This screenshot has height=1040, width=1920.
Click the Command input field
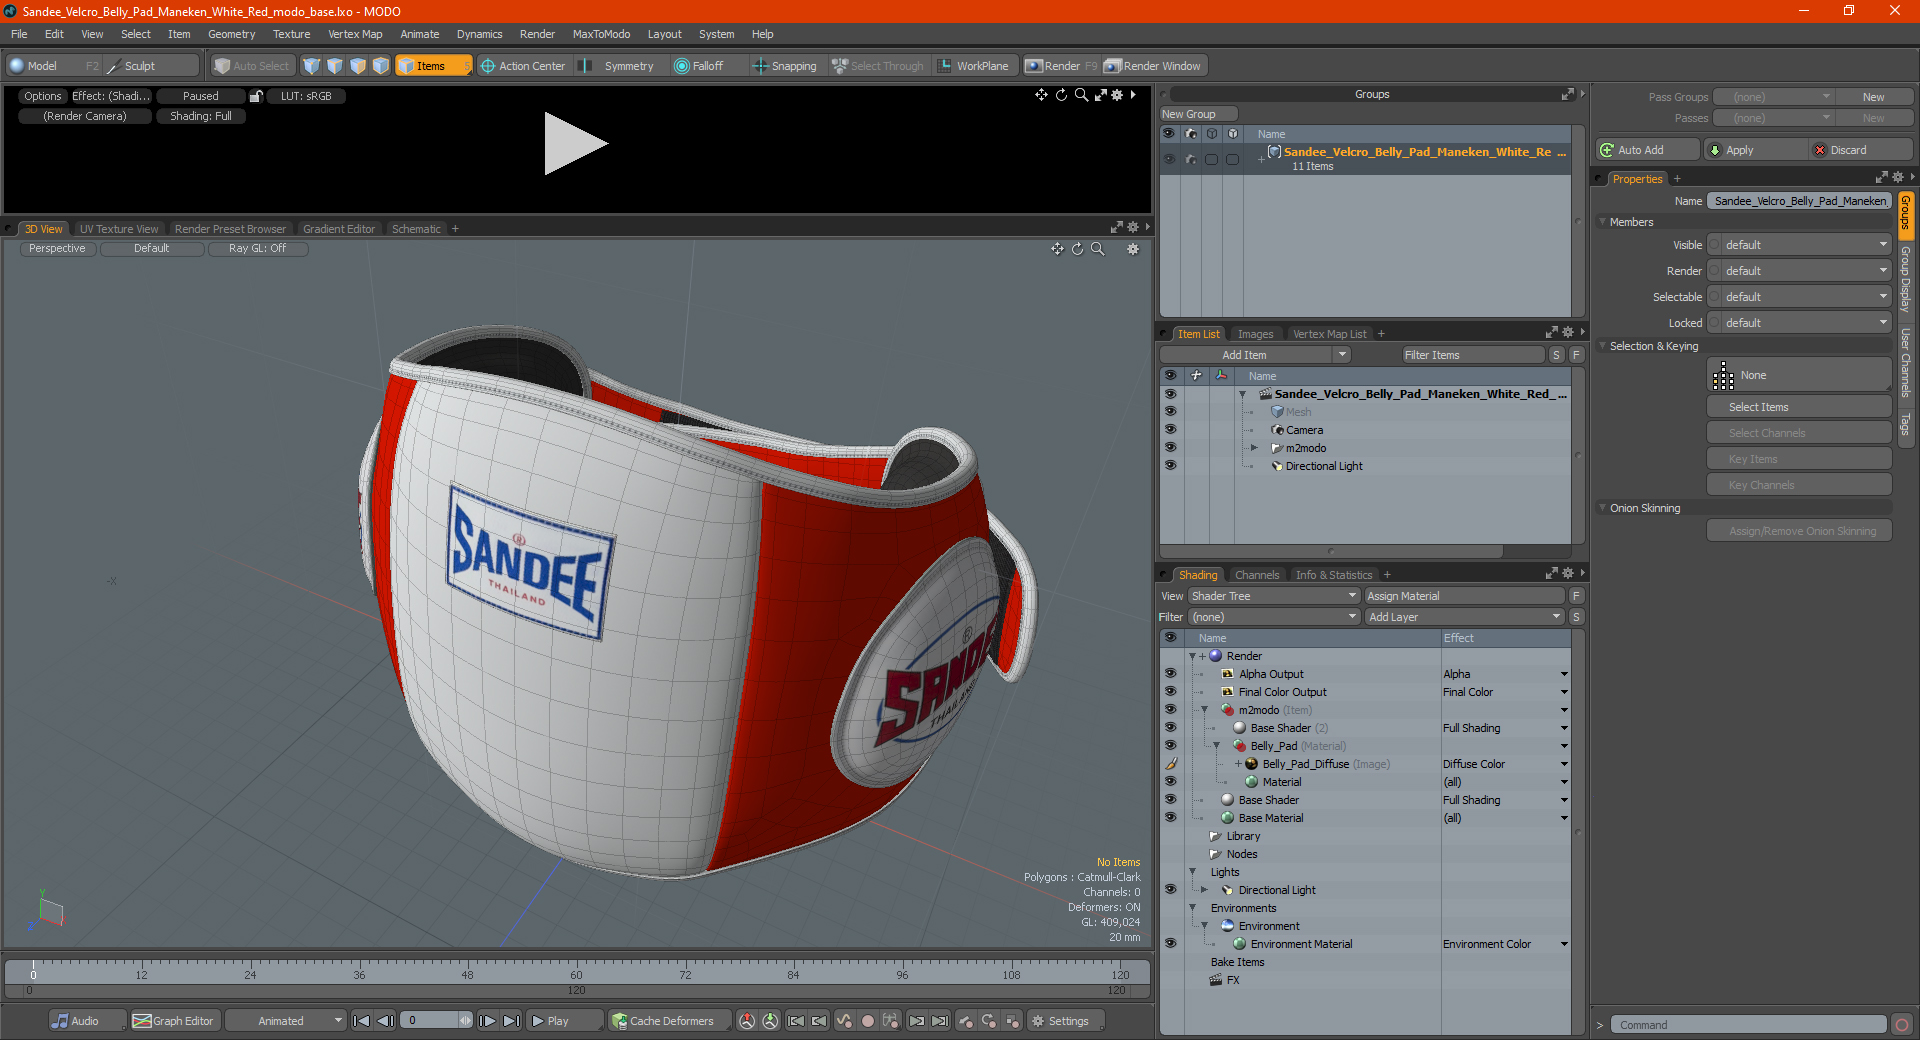click(1747, 1025)
